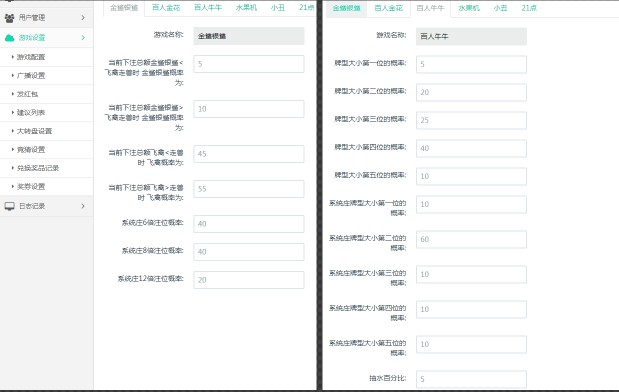Click the 系统庄12倍注位概率 field
The image size is (619, 392).
coord(249,280)
